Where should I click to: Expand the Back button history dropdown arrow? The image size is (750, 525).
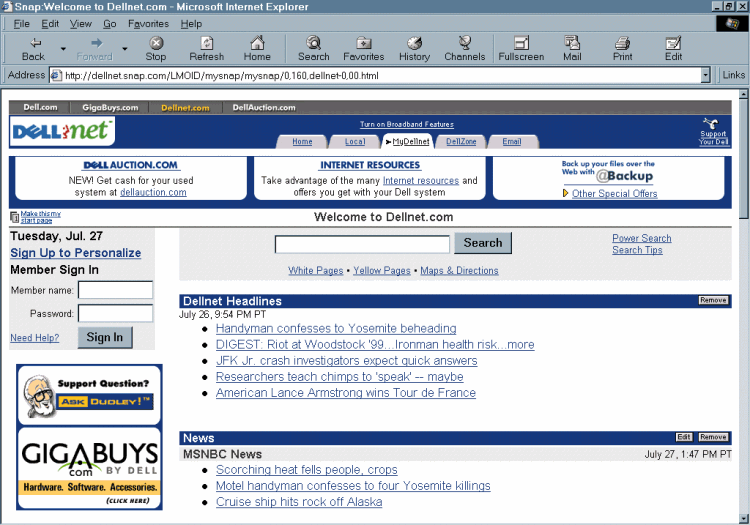(63, 48)
